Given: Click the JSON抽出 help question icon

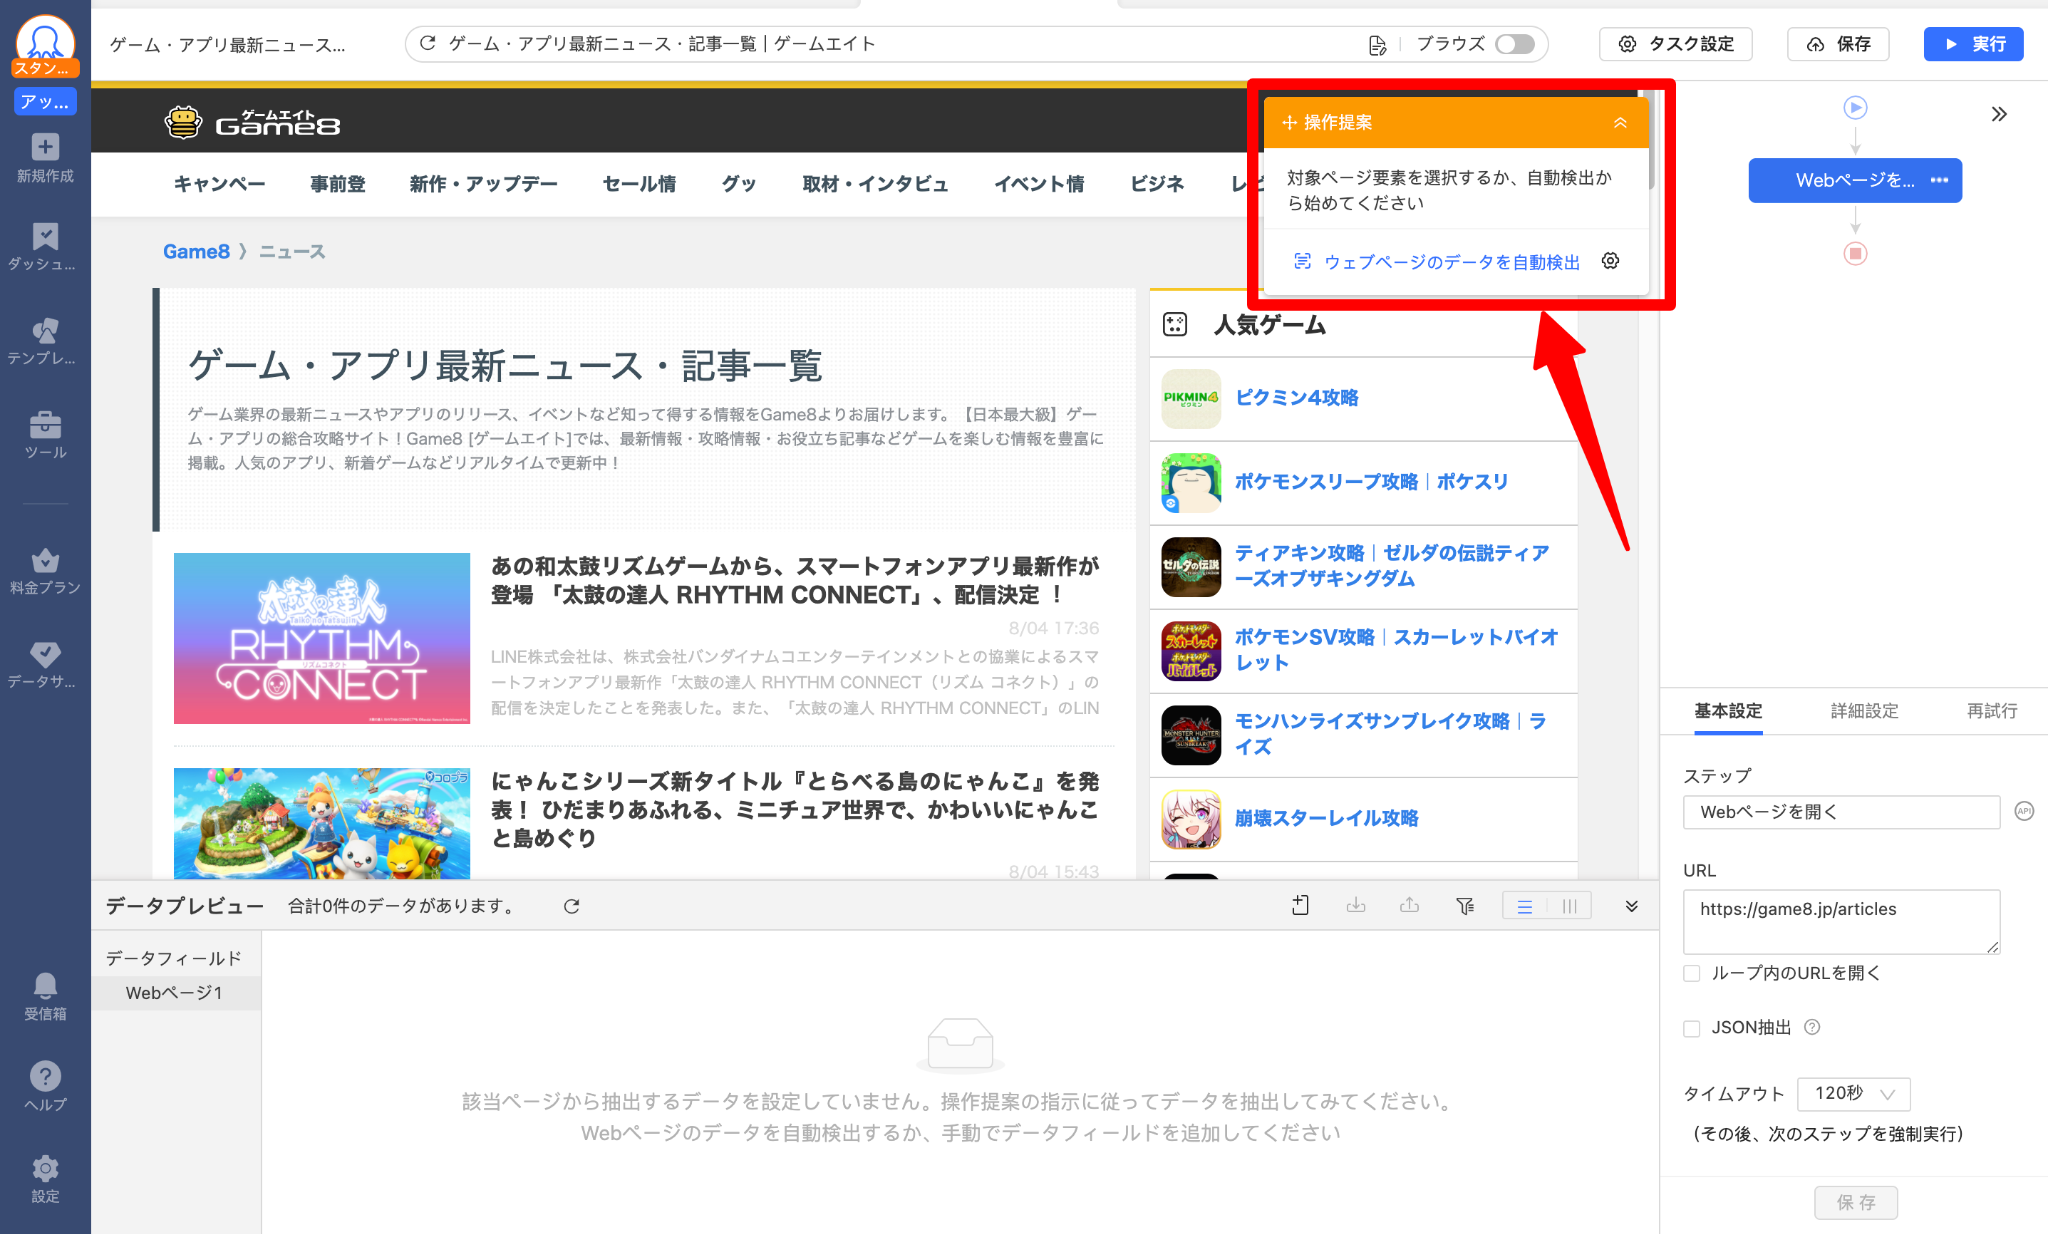Looking at the screenshot, I should 1812,1027.
